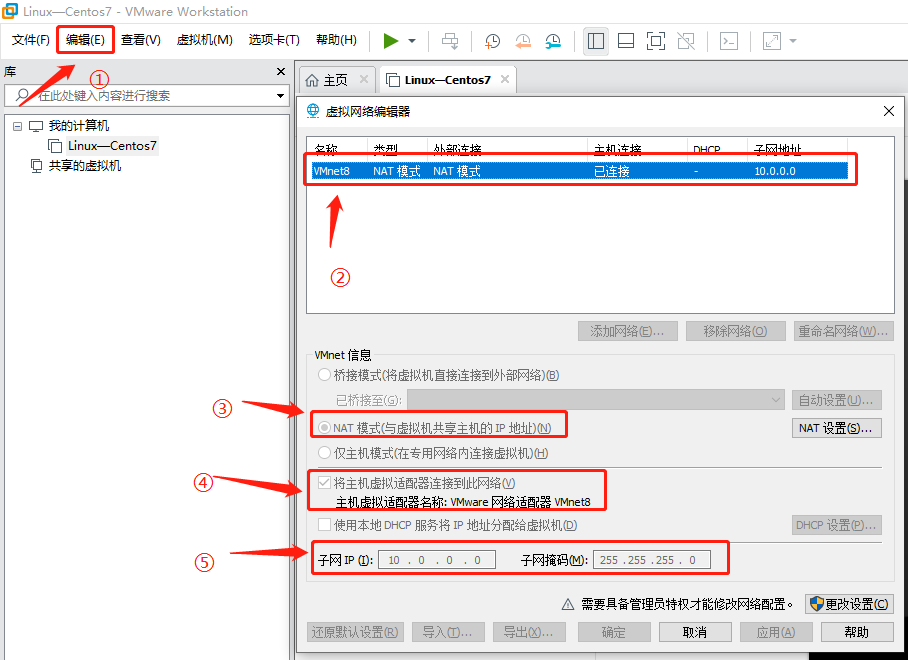The image size is (908, 660).
Task: Select 共享的虚拟机 in the library
Action: (x=85, y=166)
